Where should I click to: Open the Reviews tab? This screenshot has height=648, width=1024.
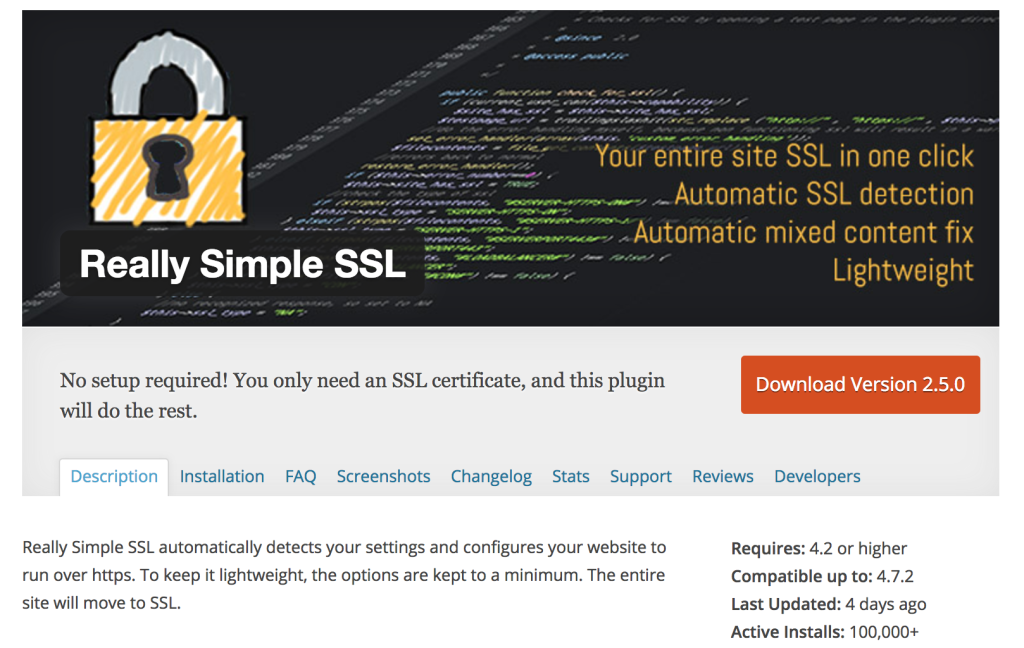pyautogui.click(x=723, y=476)
